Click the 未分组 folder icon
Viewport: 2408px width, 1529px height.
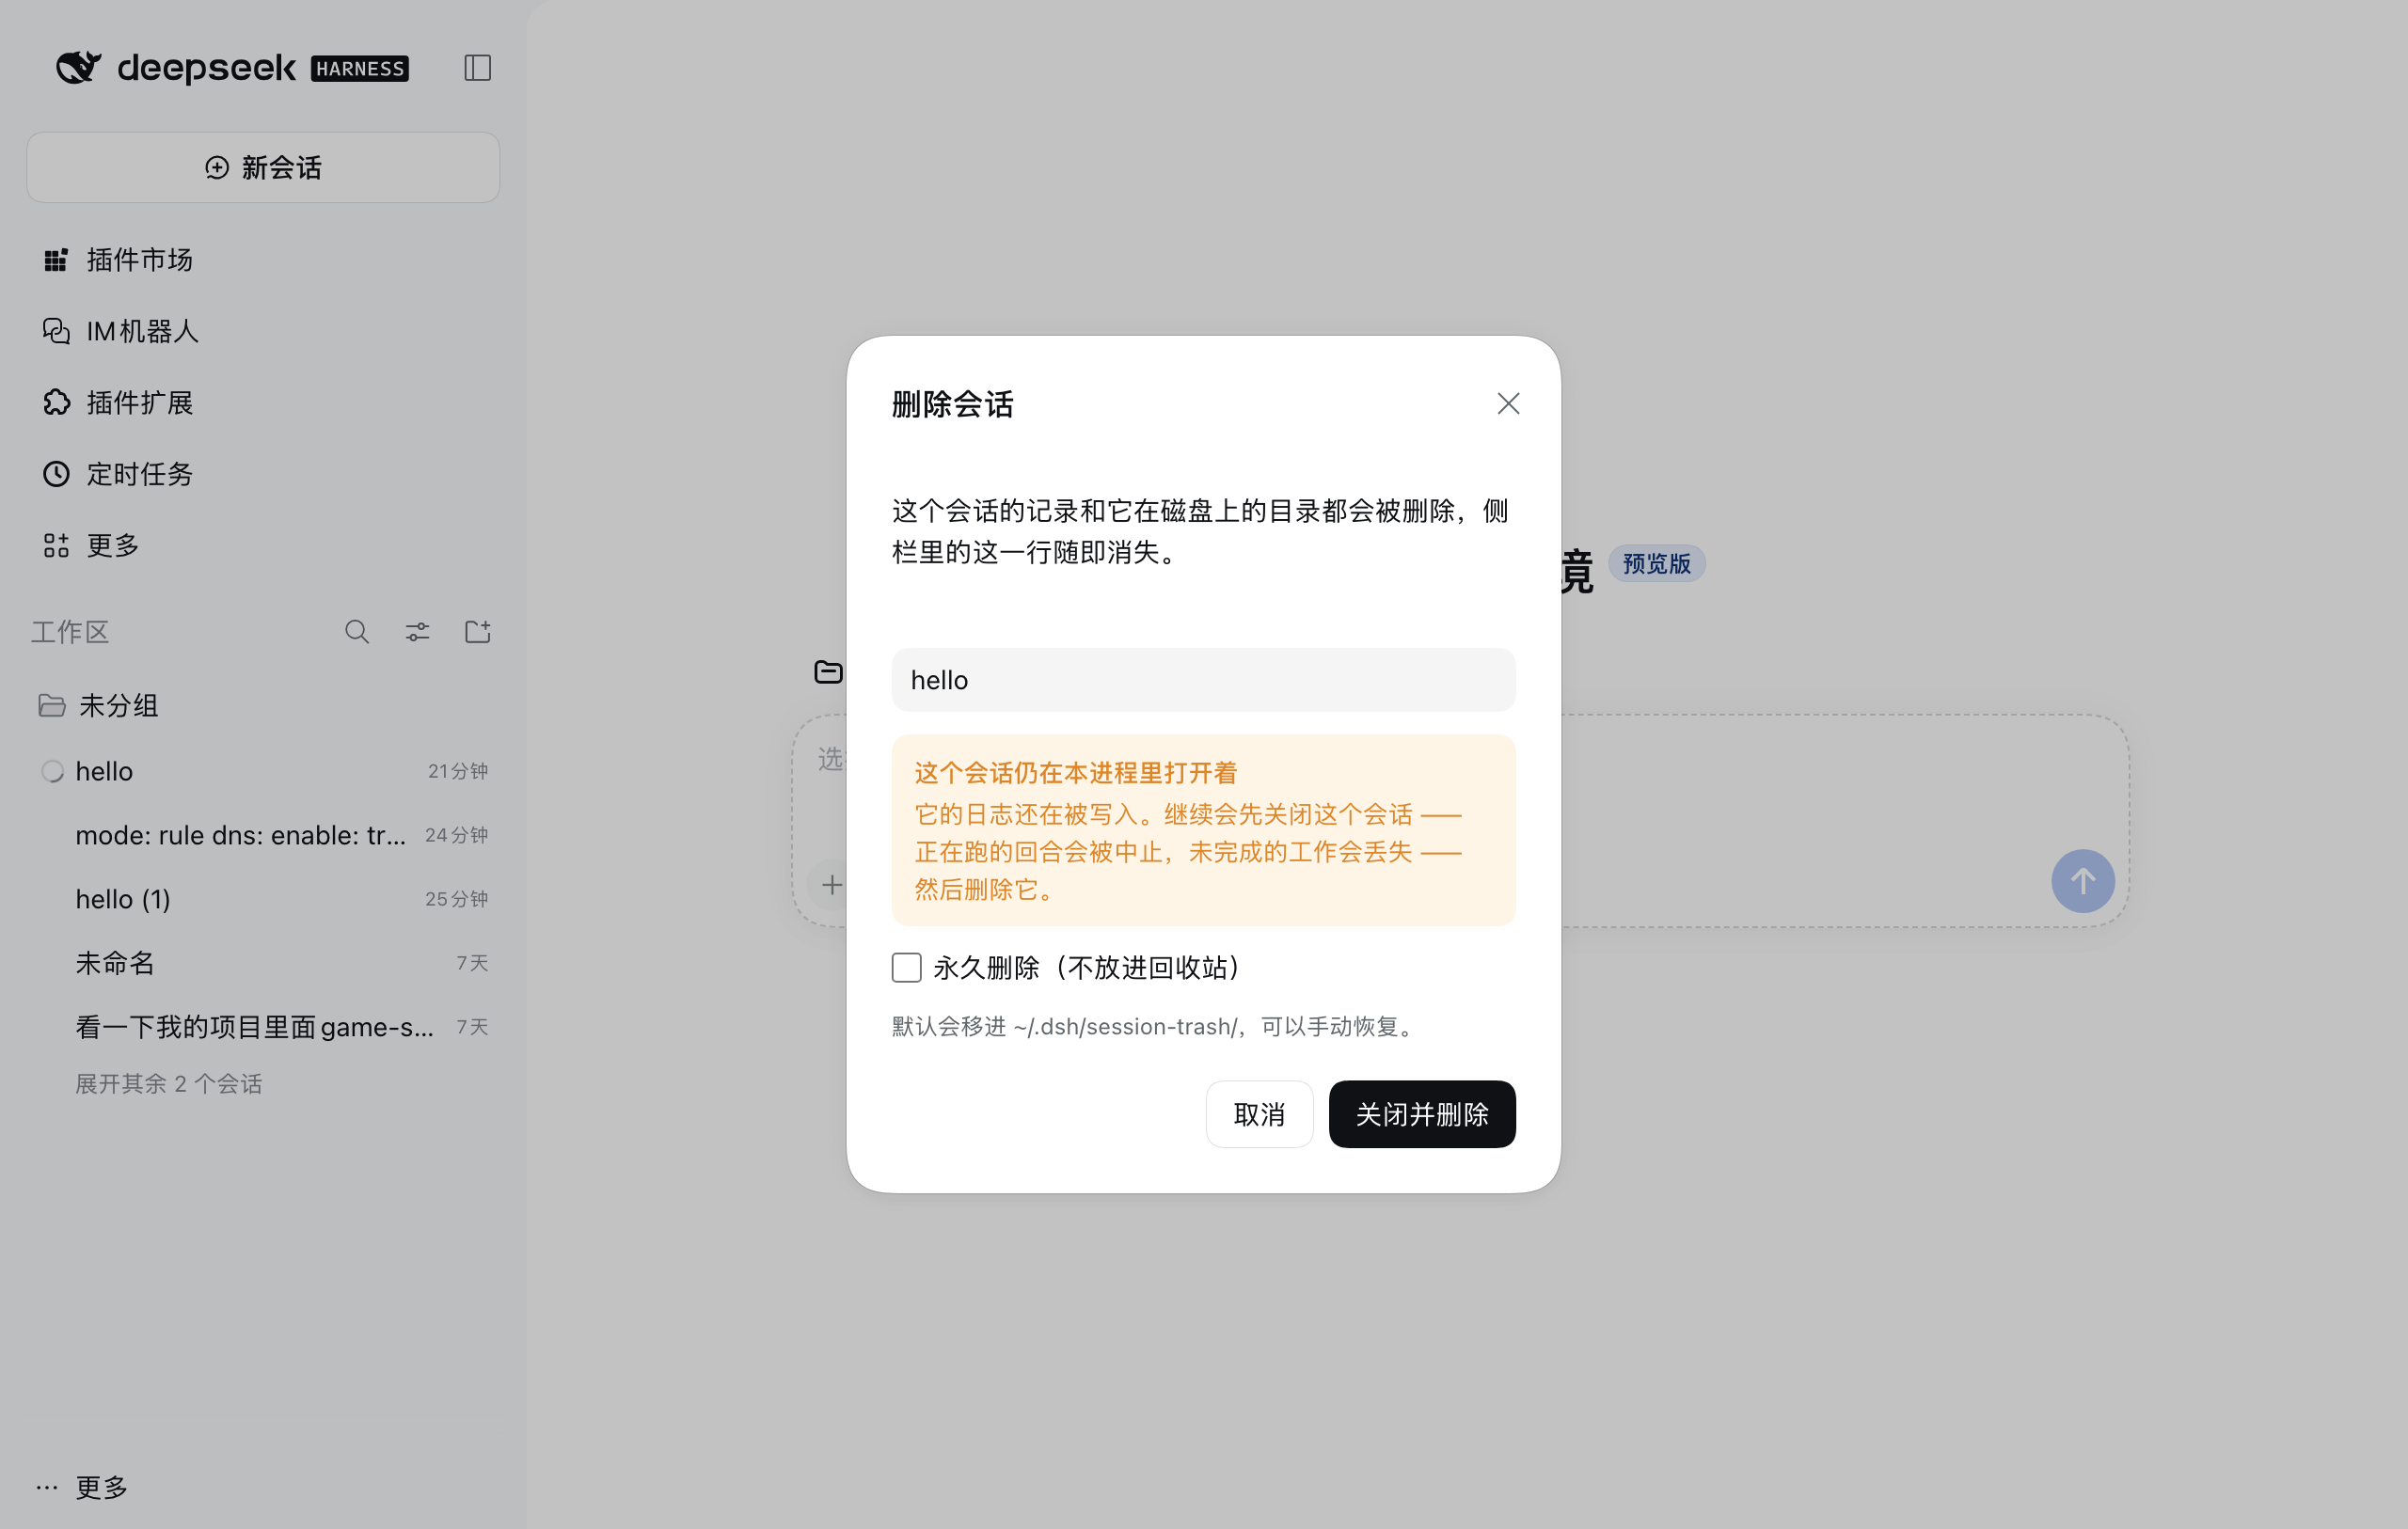(52, 706)
